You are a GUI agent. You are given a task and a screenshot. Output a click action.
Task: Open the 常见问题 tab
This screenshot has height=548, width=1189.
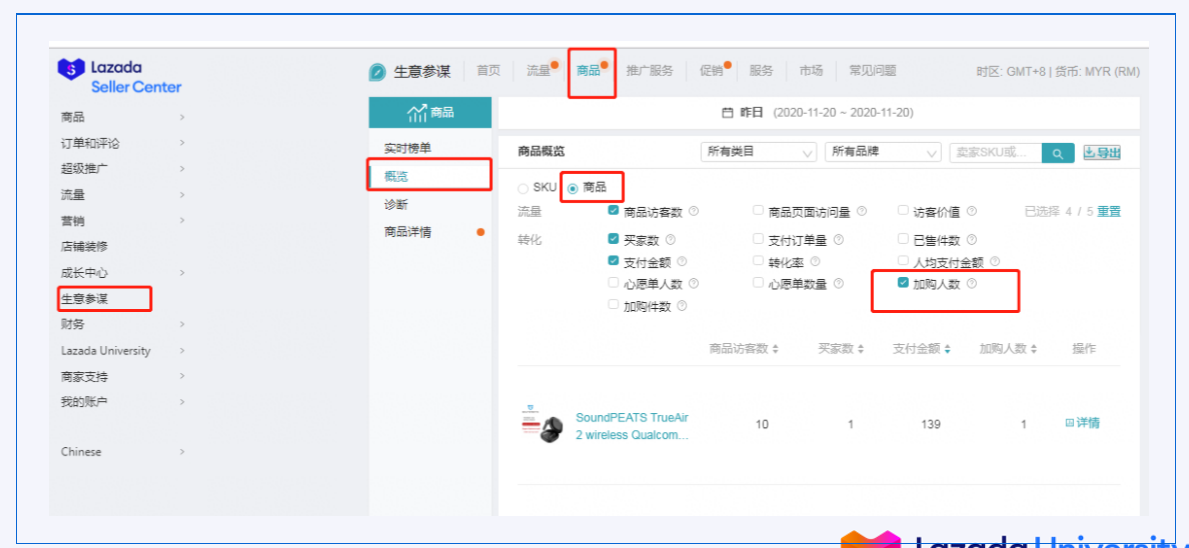pyautogui.click(x=873, y=70)
